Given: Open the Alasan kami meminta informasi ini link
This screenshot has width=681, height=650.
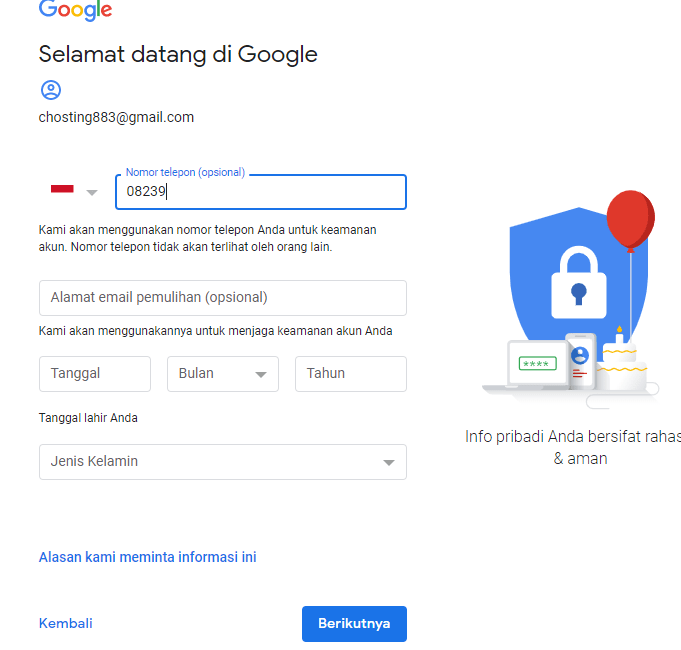Looking at the screenshot, I should pyautogui.click(x=147, y=557).
